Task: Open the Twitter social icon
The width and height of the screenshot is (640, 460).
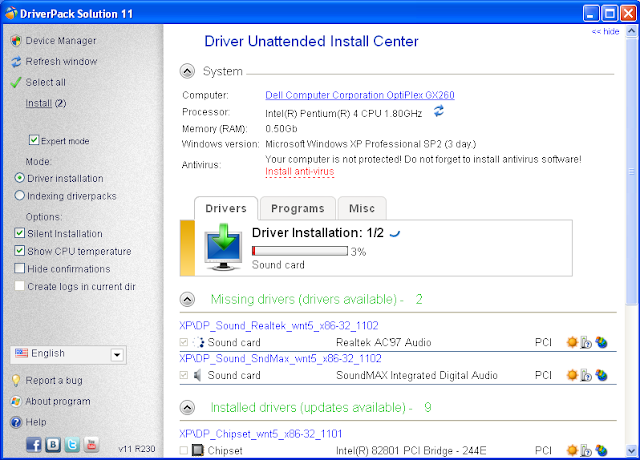Action: point(72,444)
